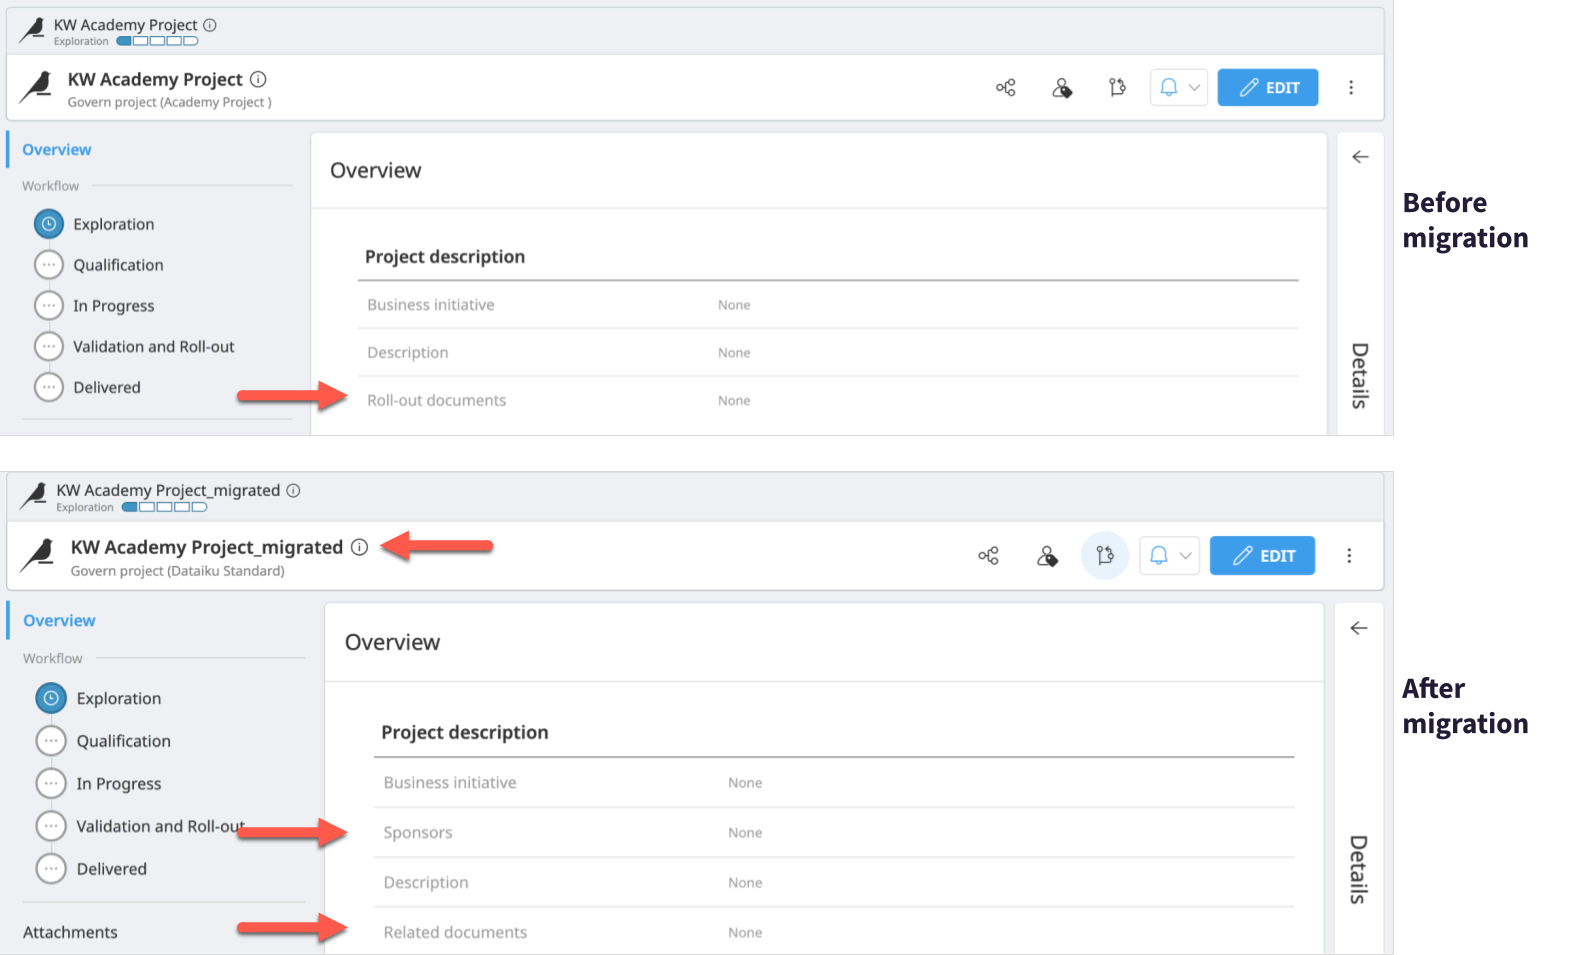Select Overview tab in before-migration sidebar
The height and width of the screenshot is (955, 1578).
(x=57, y=150)
